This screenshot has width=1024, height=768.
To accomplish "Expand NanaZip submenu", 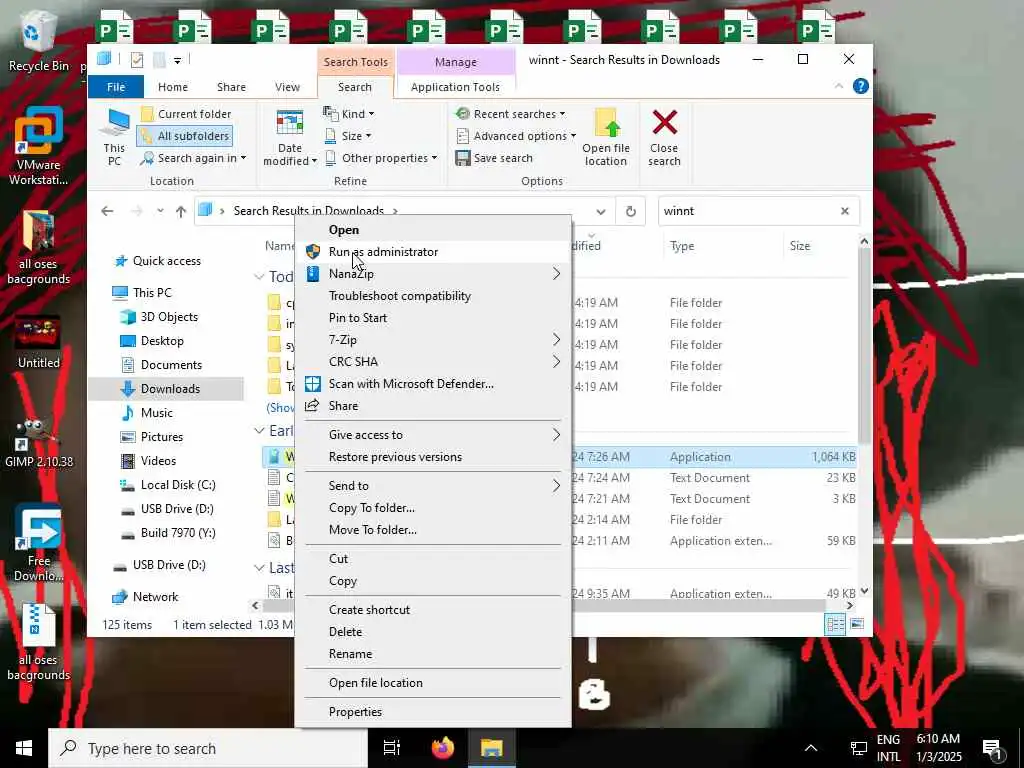I will point(434,274).
